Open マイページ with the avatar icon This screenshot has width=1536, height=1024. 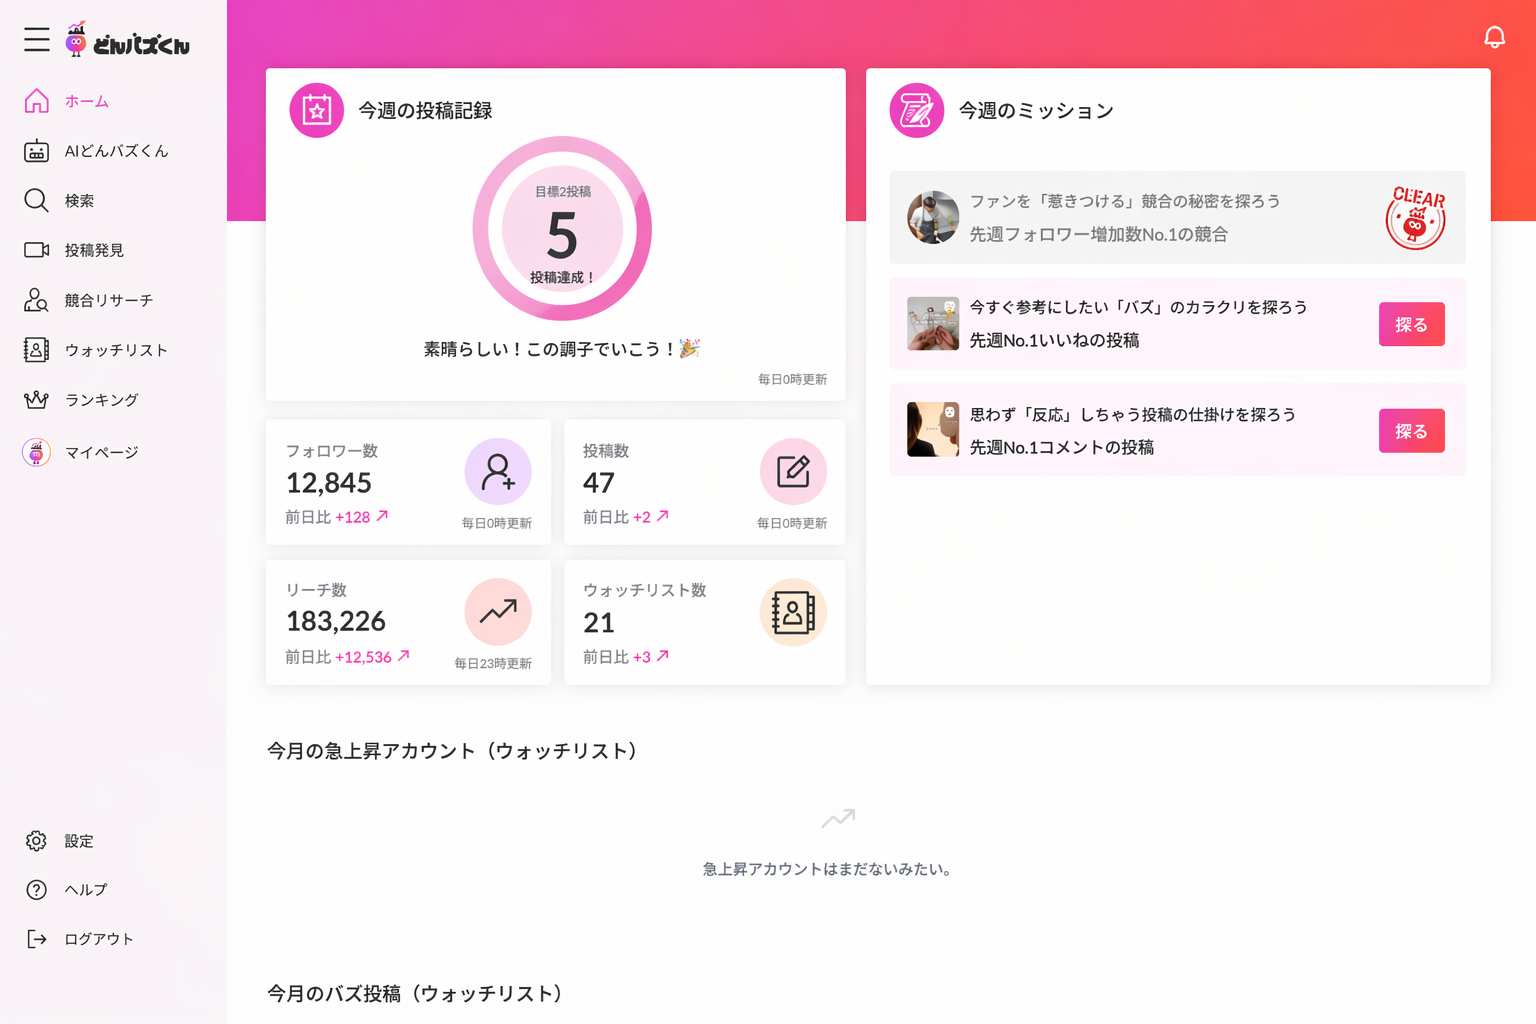(100, 452)
